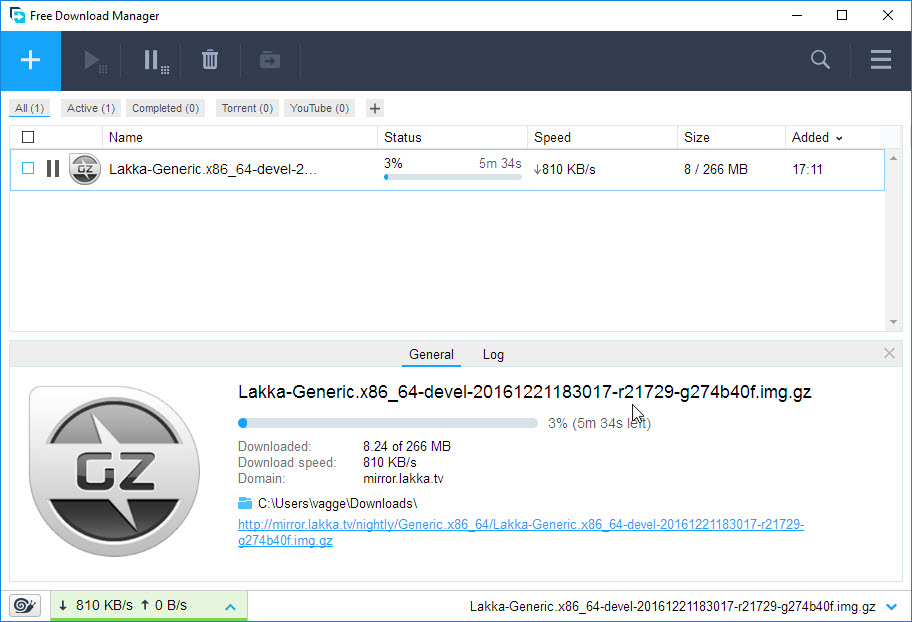
Task: Start all downloads using play icon
Action: 95,61
